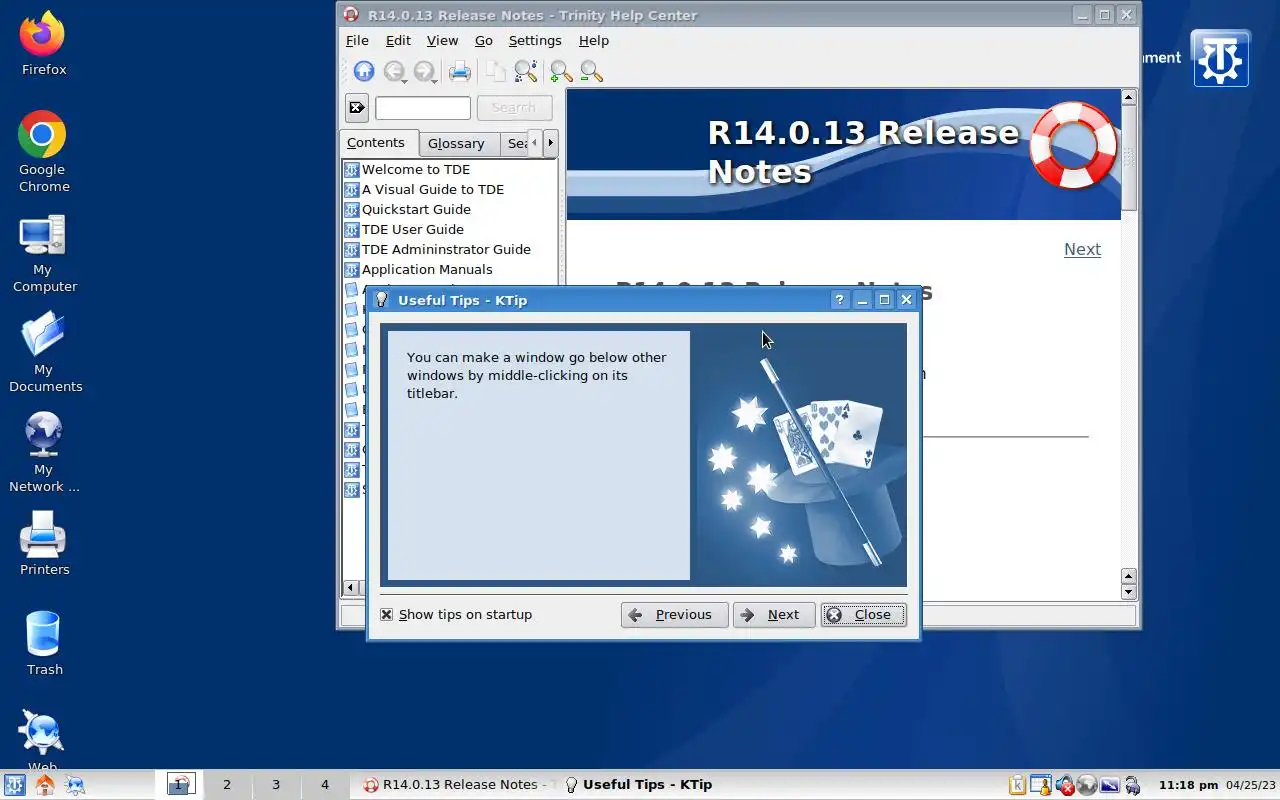Click the Next tip button in KTip
1280x800 pixels.
[x=773, y=615]
